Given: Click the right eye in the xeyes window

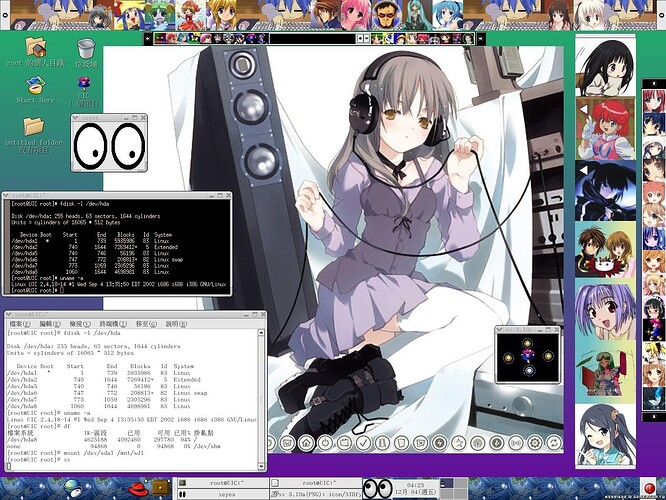Looking at the screenshot, I should [128, 146].
